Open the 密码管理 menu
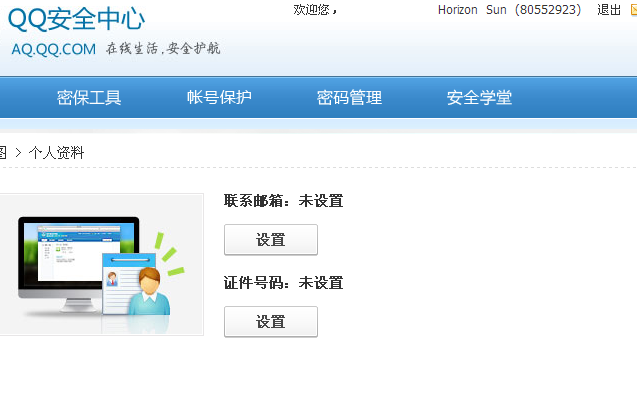The height and width of the screenshot is (401, 637). [x=349, y=98]
